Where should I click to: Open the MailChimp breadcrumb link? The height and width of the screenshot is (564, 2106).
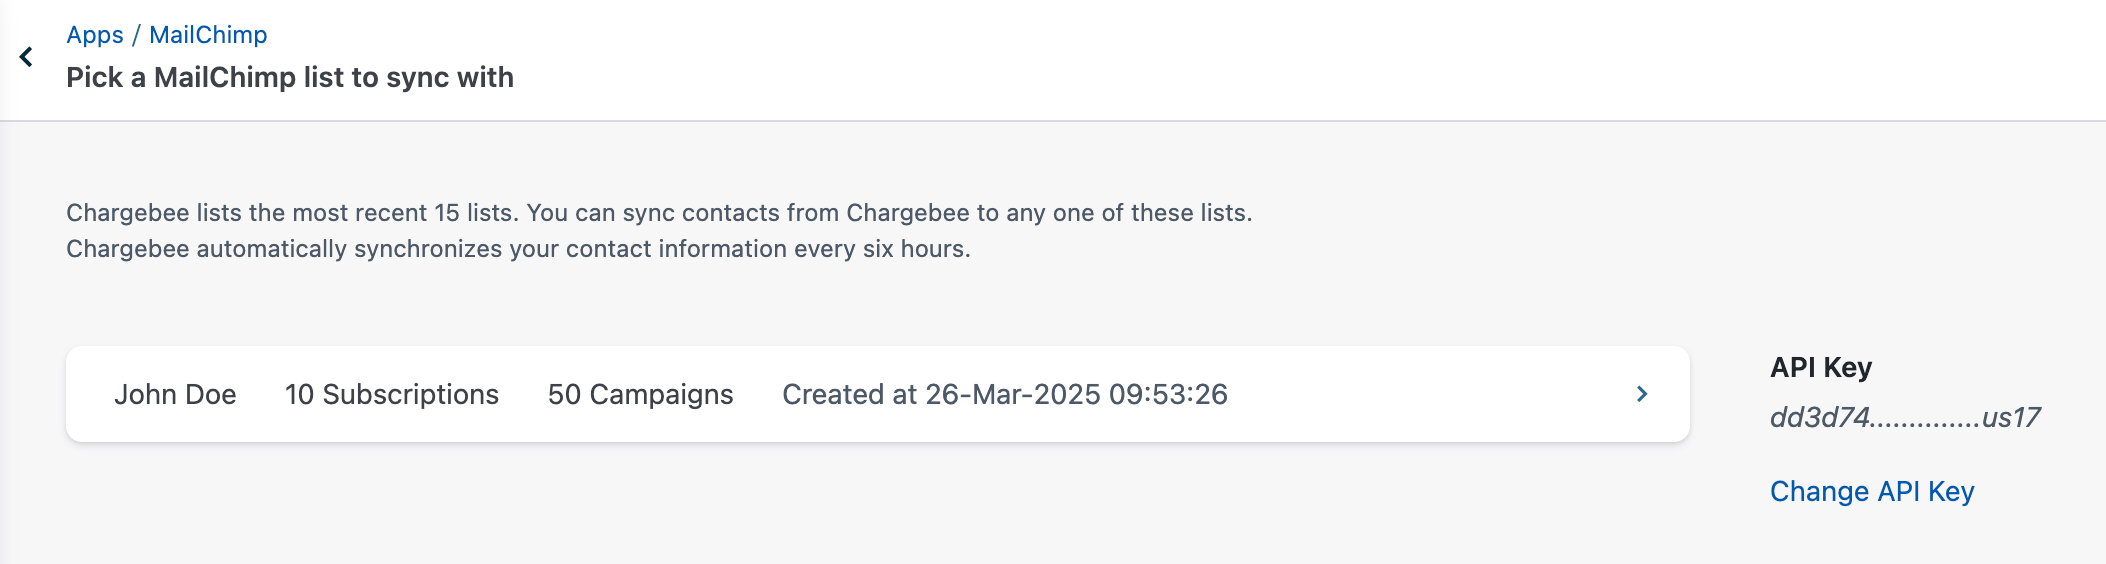[x=208, y=35]
